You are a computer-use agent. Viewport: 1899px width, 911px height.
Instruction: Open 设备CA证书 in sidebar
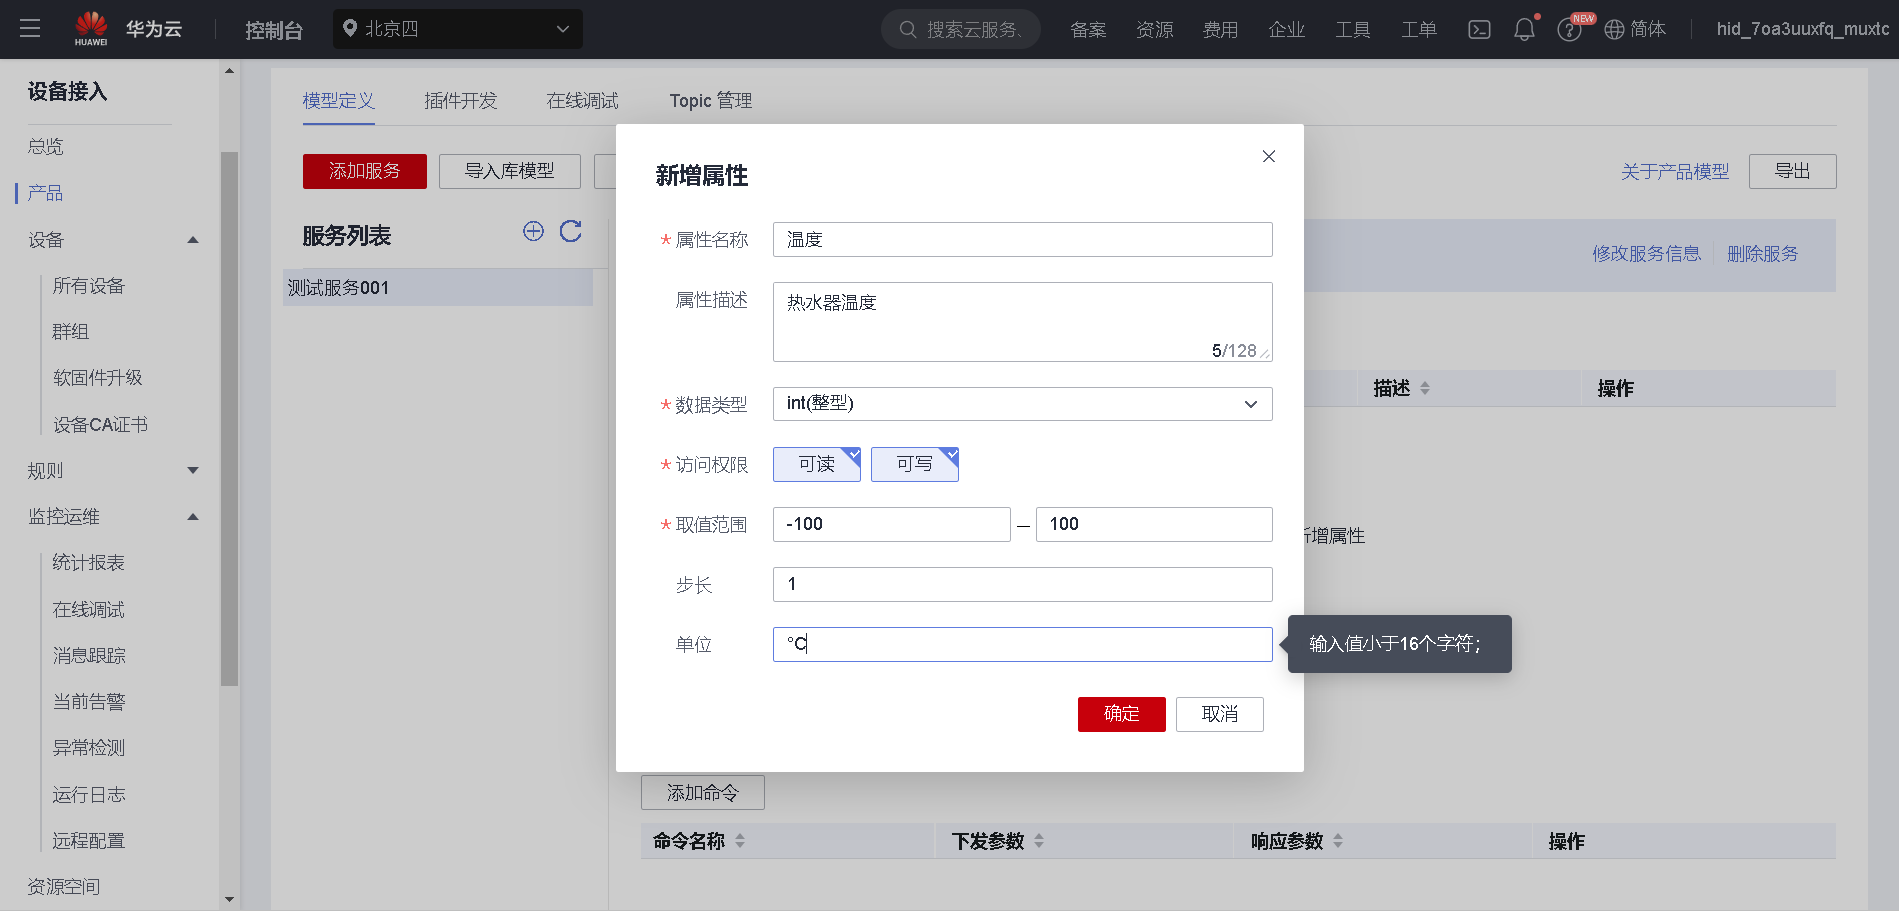[x=100, y=425]
